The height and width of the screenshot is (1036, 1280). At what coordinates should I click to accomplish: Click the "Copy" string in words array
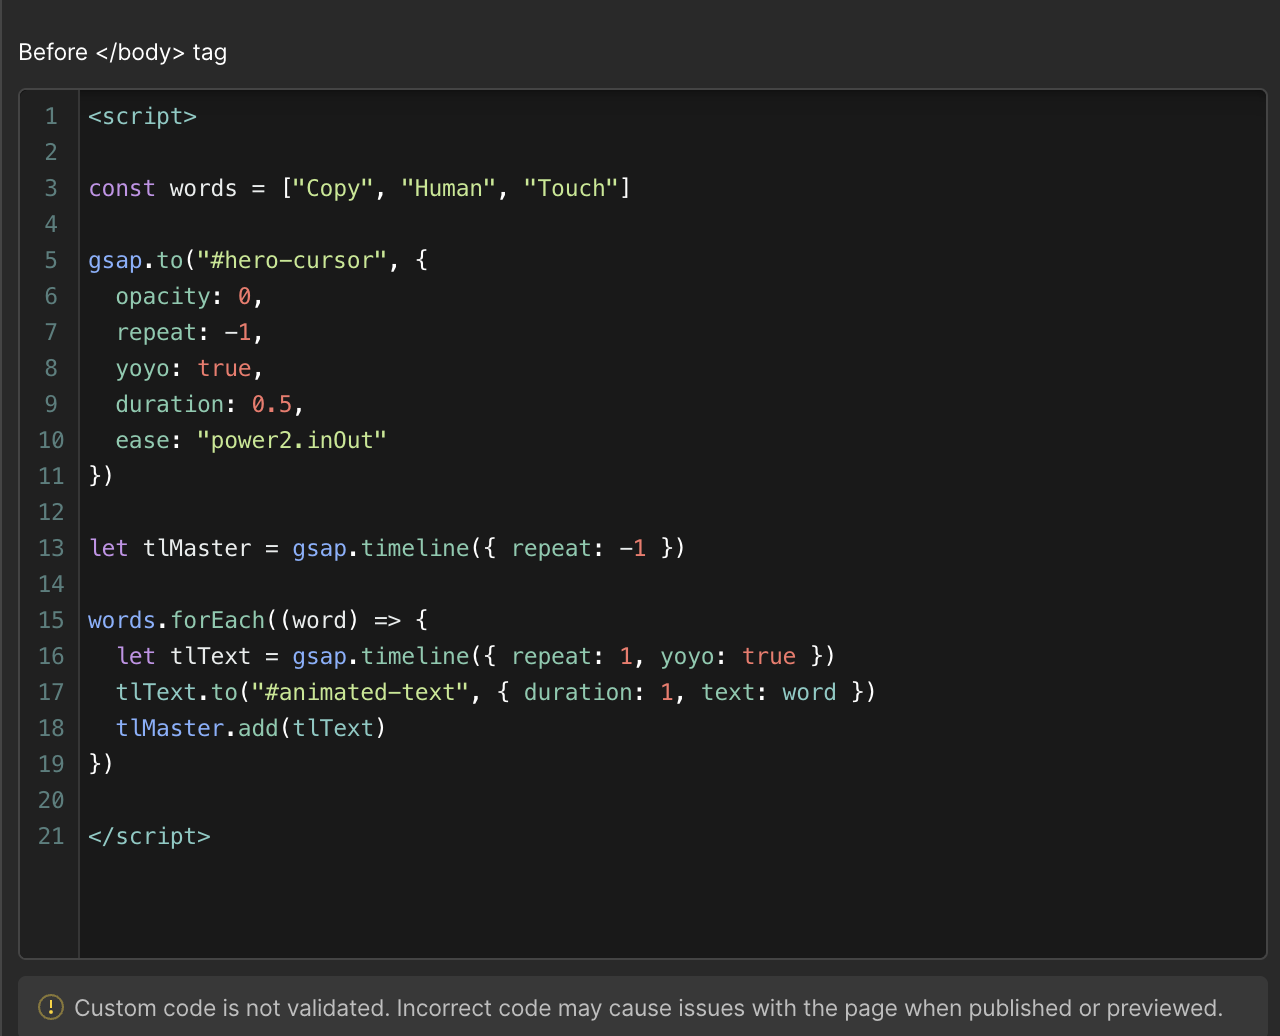tap(333, 188)
